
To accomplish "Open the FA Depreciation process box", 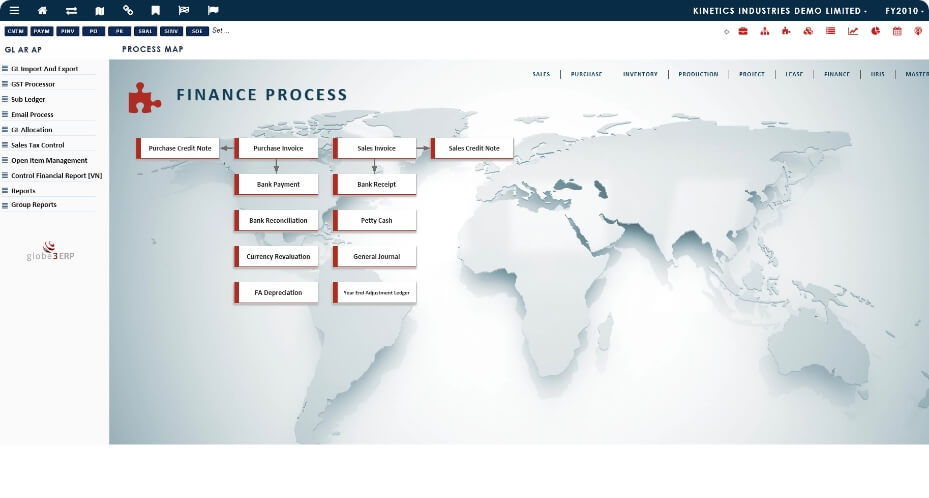I will pyautogui.click(x=277, y=293).
